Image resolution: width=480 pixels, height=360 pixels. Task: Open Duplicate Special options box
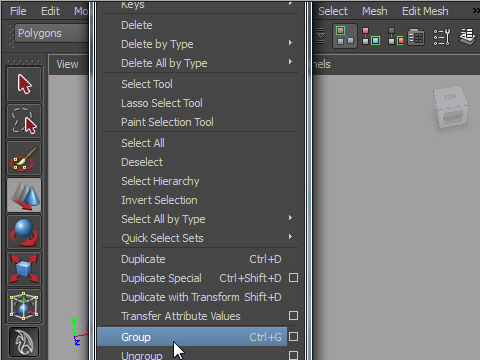point(293,278)
